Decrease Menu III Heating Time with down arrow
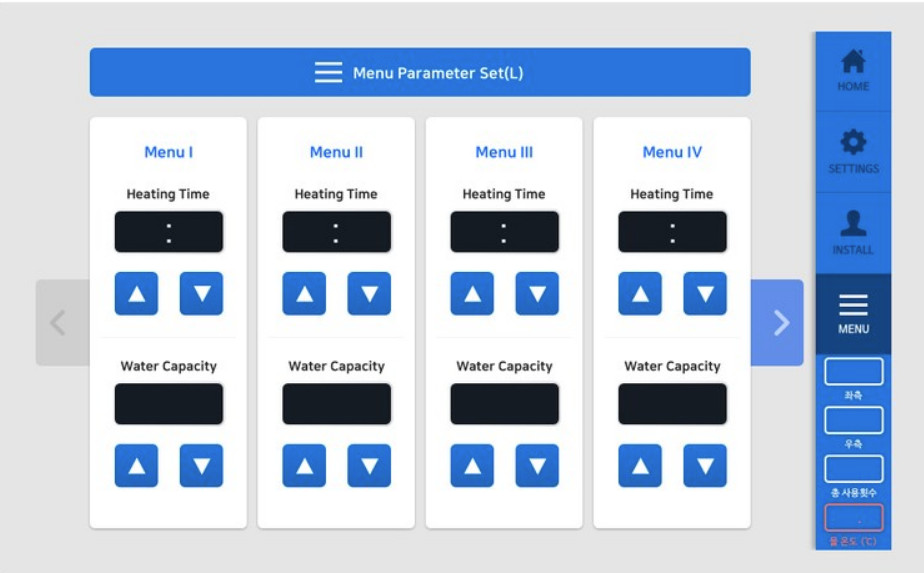The height and width of the screenshot is (573, 924). coord(537,294)
